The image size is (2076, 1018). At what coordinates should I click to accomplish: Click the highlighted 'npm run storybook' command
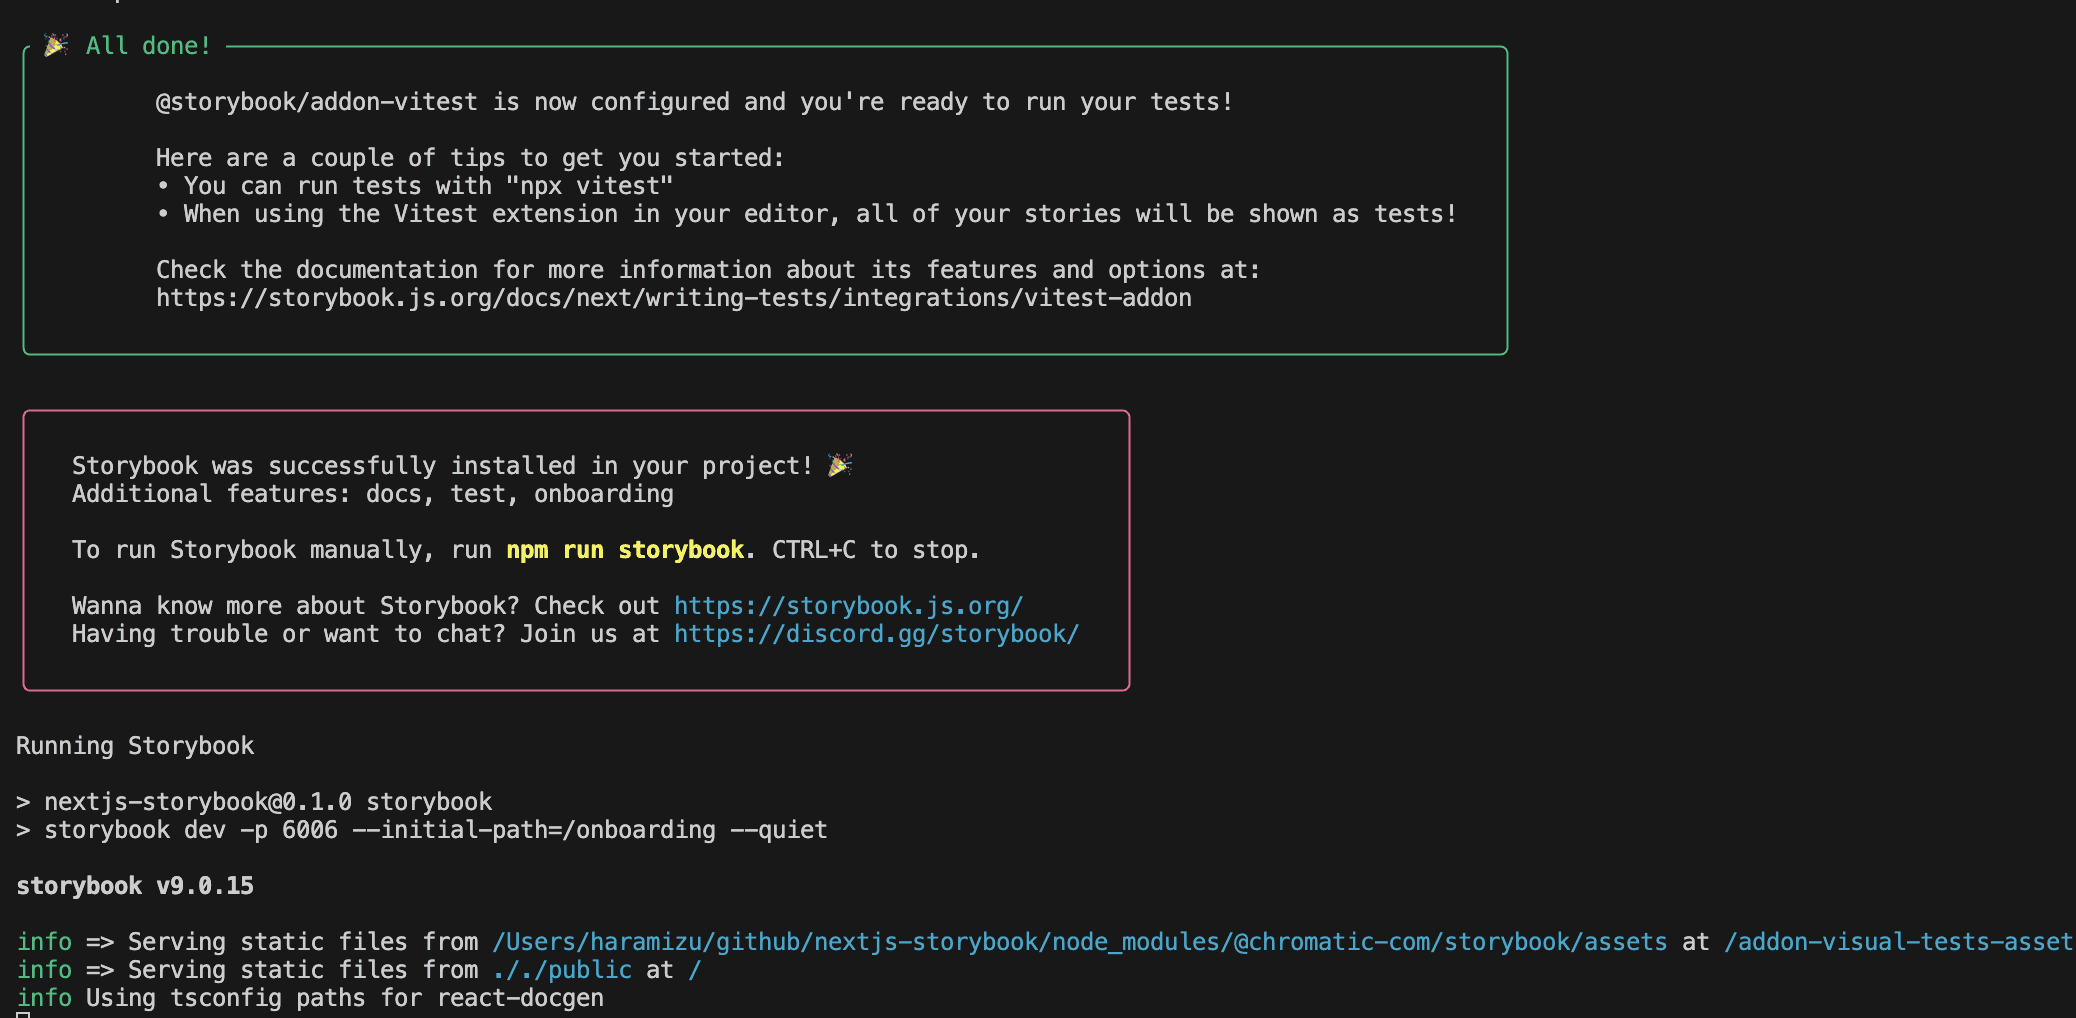coord(625,550)
